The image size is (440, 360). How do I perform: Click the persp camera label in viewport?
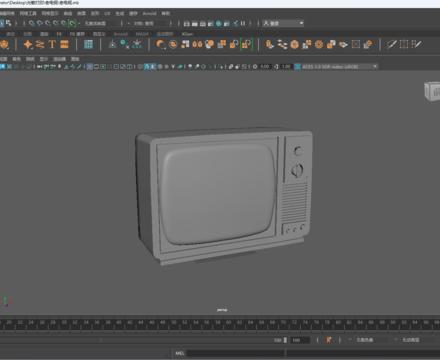(222, 310)
